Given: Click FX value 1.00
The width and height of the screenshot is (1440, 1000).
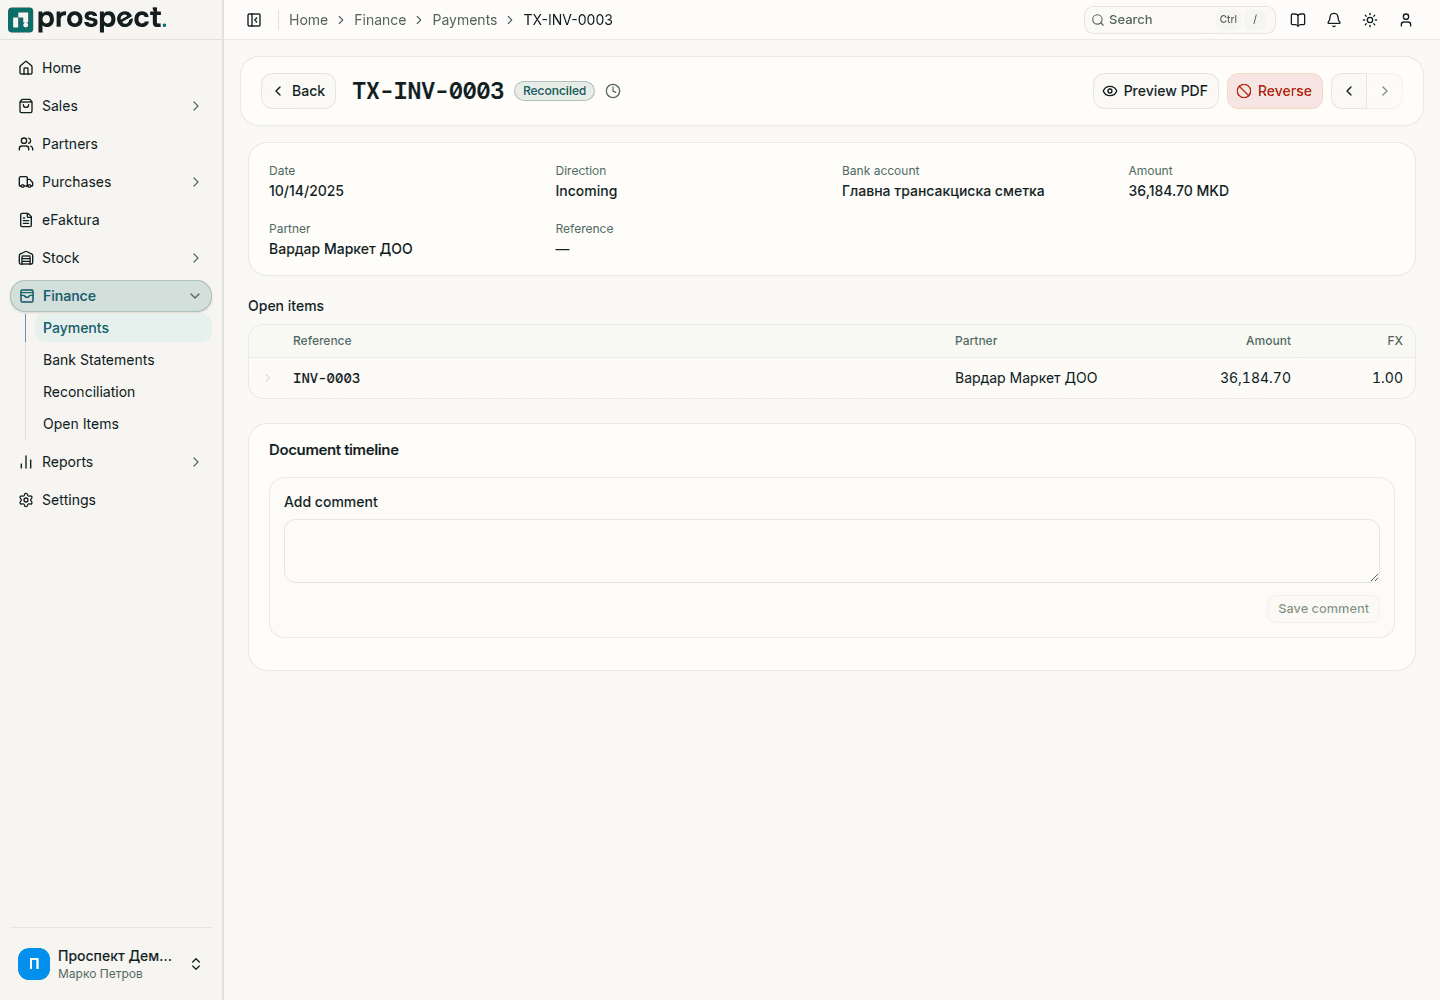Looking at the screenshot, I should tap(1387, 378).
